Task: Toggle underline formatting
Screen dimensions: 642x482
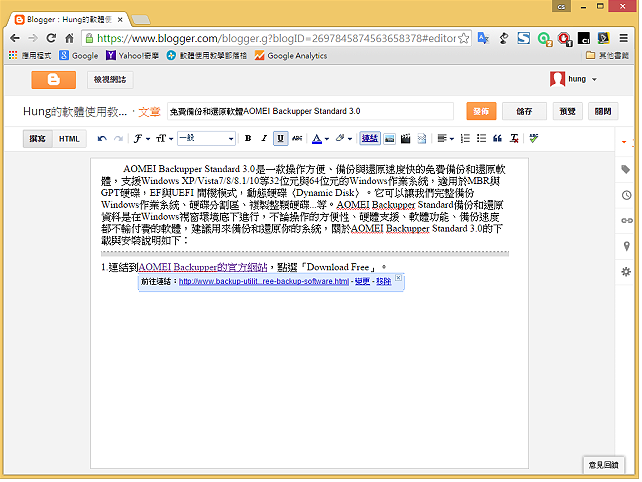Action: coord(280,138)
